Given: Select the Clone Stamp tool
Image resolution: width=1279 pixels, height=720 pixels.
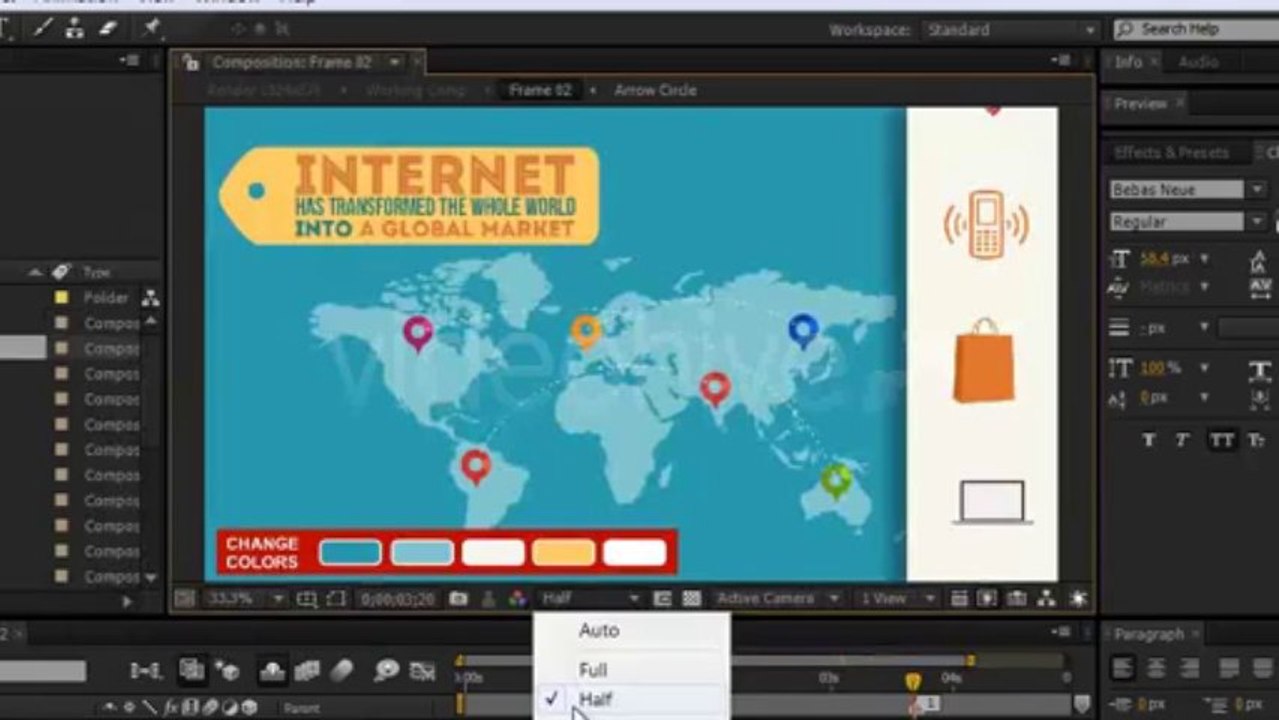Looking at the screenshot, I should tap(75, 28).
